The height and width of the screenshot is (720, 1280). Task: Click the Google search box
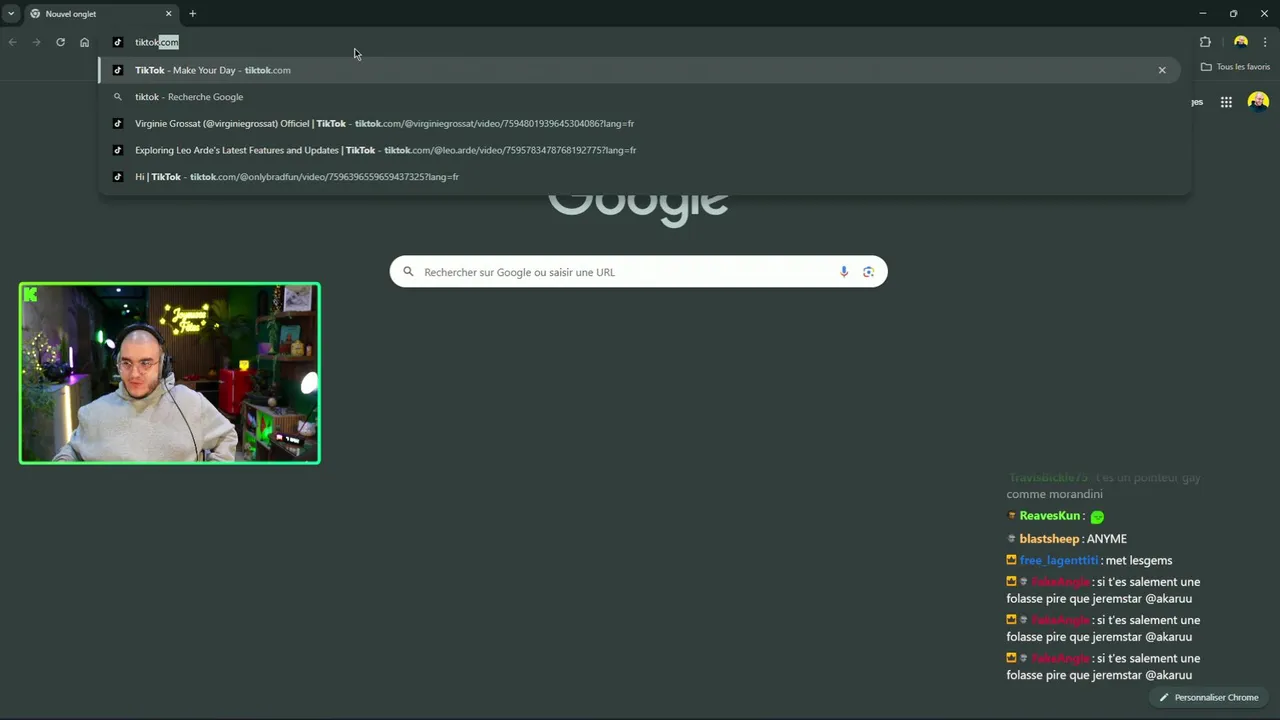638,272
